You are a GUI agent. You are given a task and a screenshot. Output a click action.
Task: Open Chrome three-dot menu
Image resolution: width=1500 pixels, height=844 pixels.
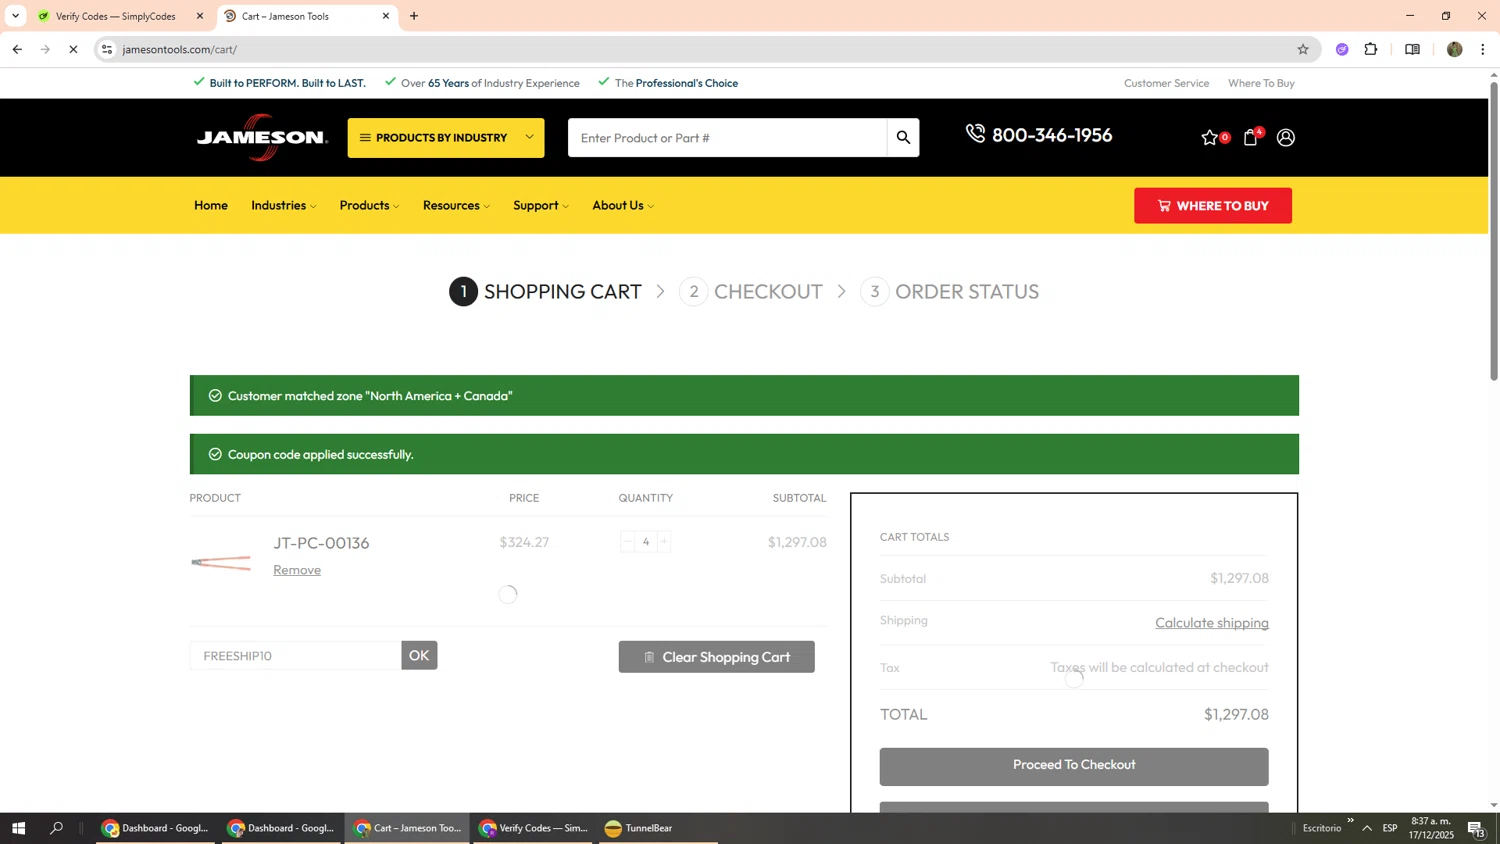point(1483,49)
